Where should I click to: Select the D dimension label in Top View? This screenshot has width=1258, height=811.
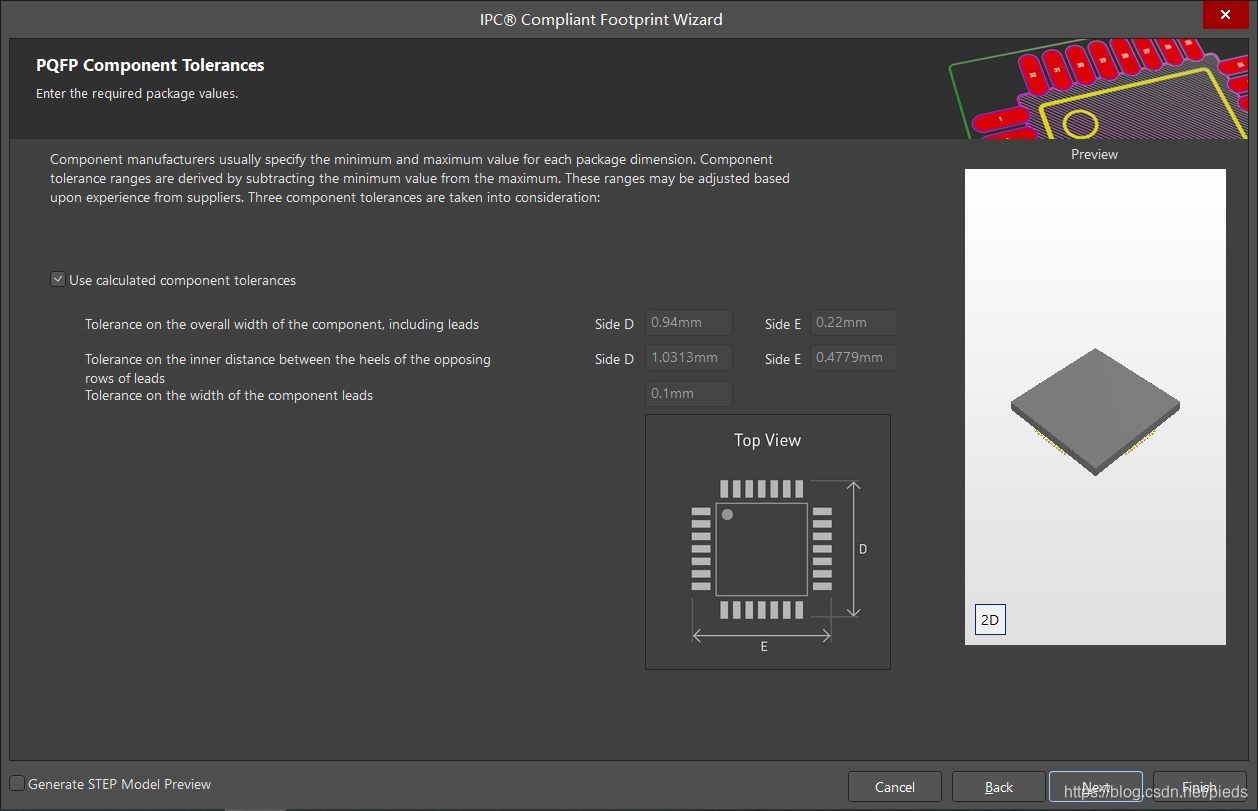(863, 549)
